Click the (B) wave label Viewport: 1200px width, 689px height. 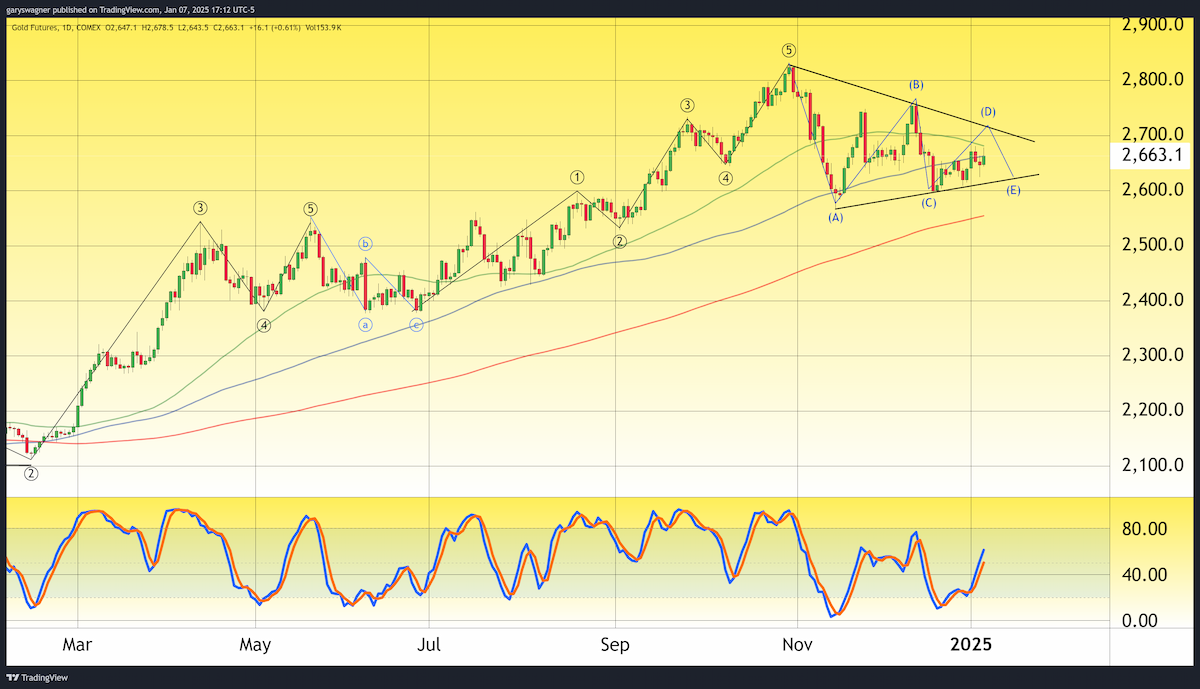pyautogui.click(x=916, y=85)
